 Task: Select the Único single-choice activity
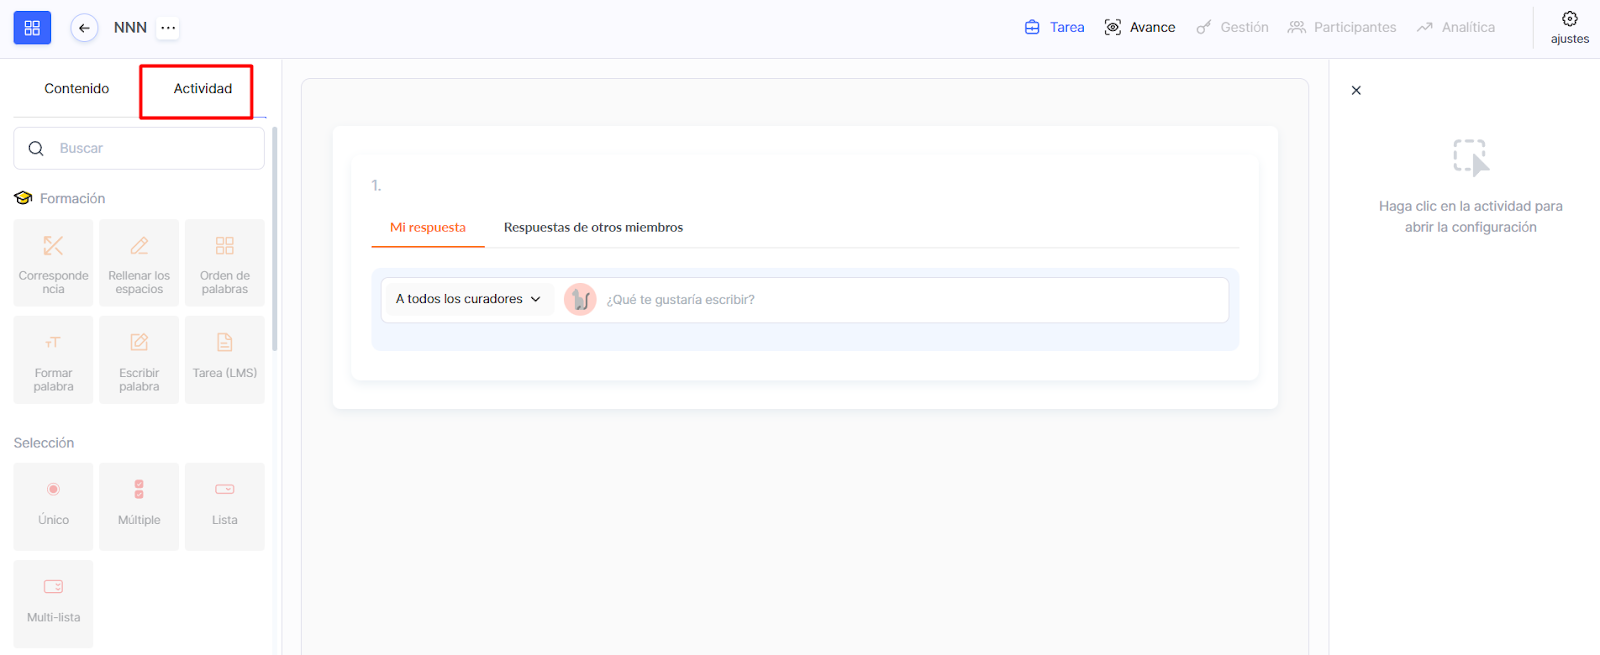(x=53, y=505)
